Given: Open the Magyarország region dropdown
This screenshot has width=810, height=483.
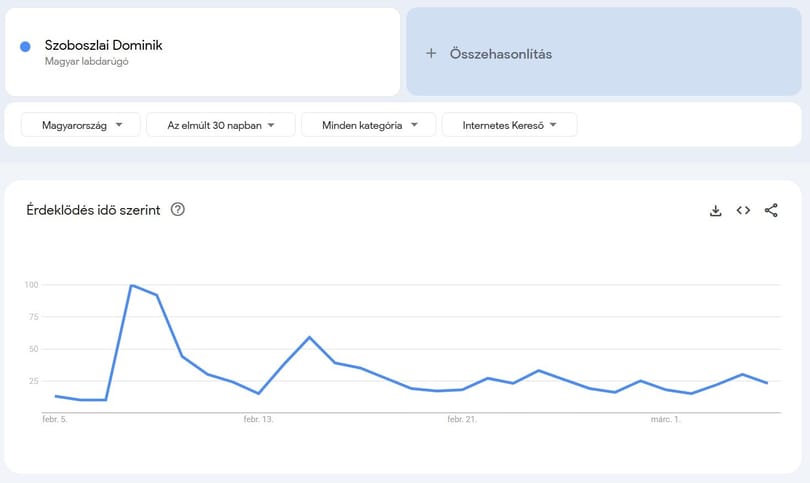Looking at the screenshot, I should (81, 125).
